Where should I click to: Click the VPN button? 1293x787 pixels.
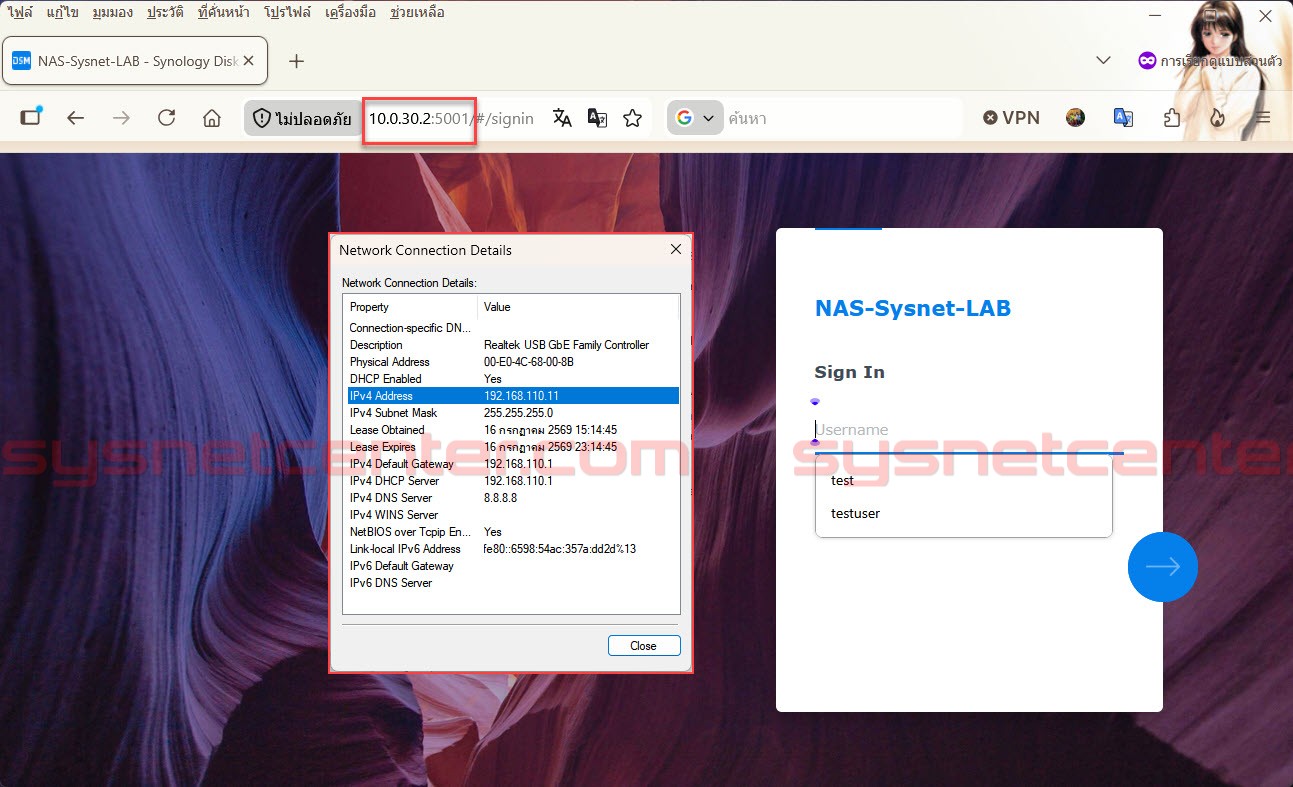[1011, 118]
